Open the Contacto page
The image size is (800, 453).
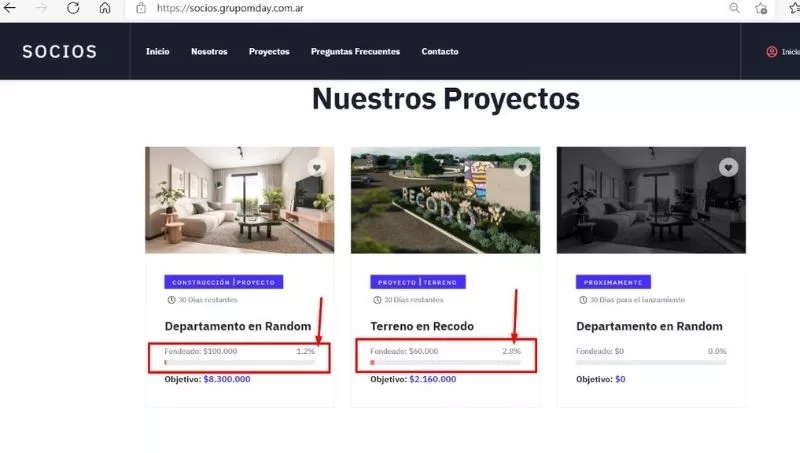coord(440,51)
